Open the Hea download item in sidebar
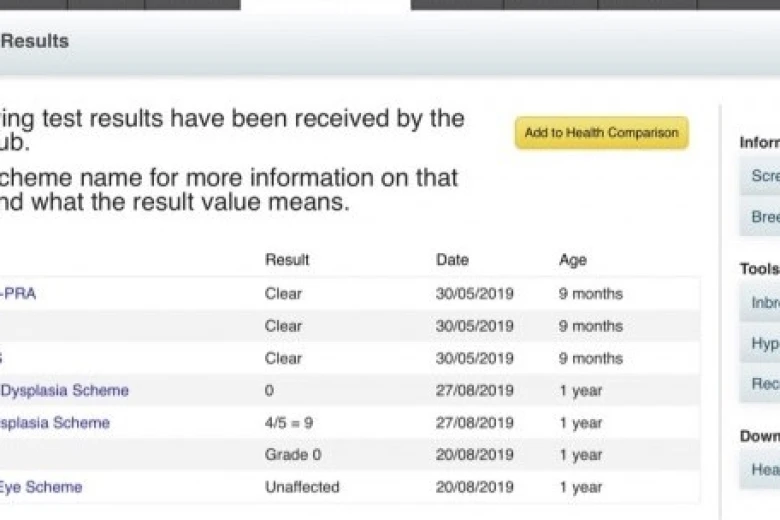The image size is (780, 520). pyautogui.click(x=760, y=469)
